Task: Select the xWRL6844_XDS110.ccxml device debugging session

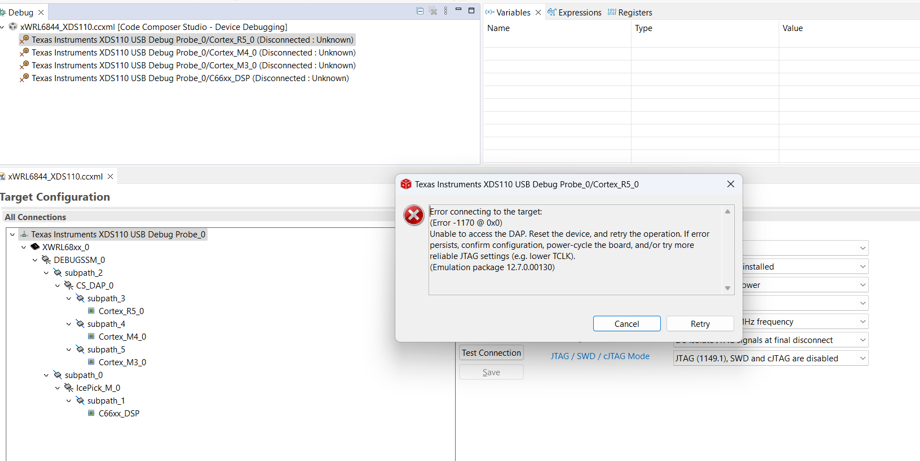Action: coord(154,27)
